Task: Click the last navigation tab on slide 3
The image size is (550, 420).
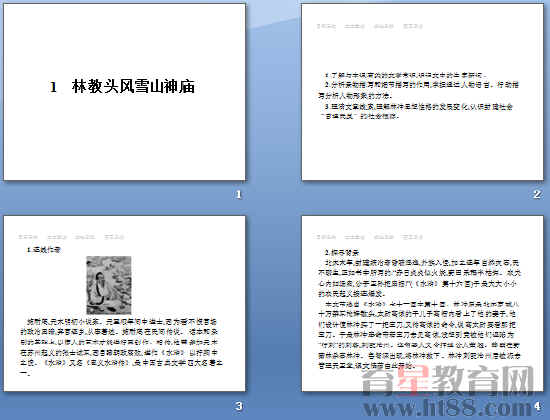Action: pos(114,237)
